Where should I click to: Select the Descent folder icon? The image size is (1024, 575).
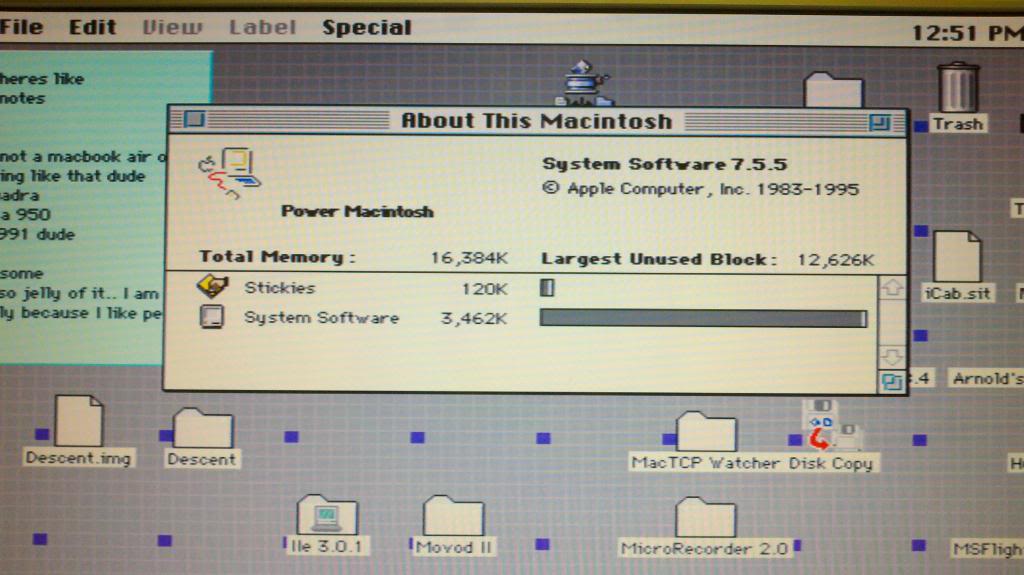click(202, 429)
